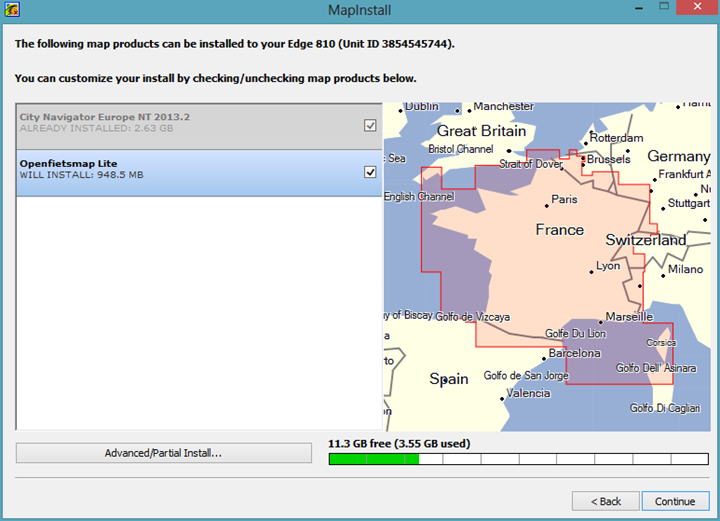Viewport: 720px width, 521px height.
Task: Click the Valencia label on the map
Action: [528, 393]
